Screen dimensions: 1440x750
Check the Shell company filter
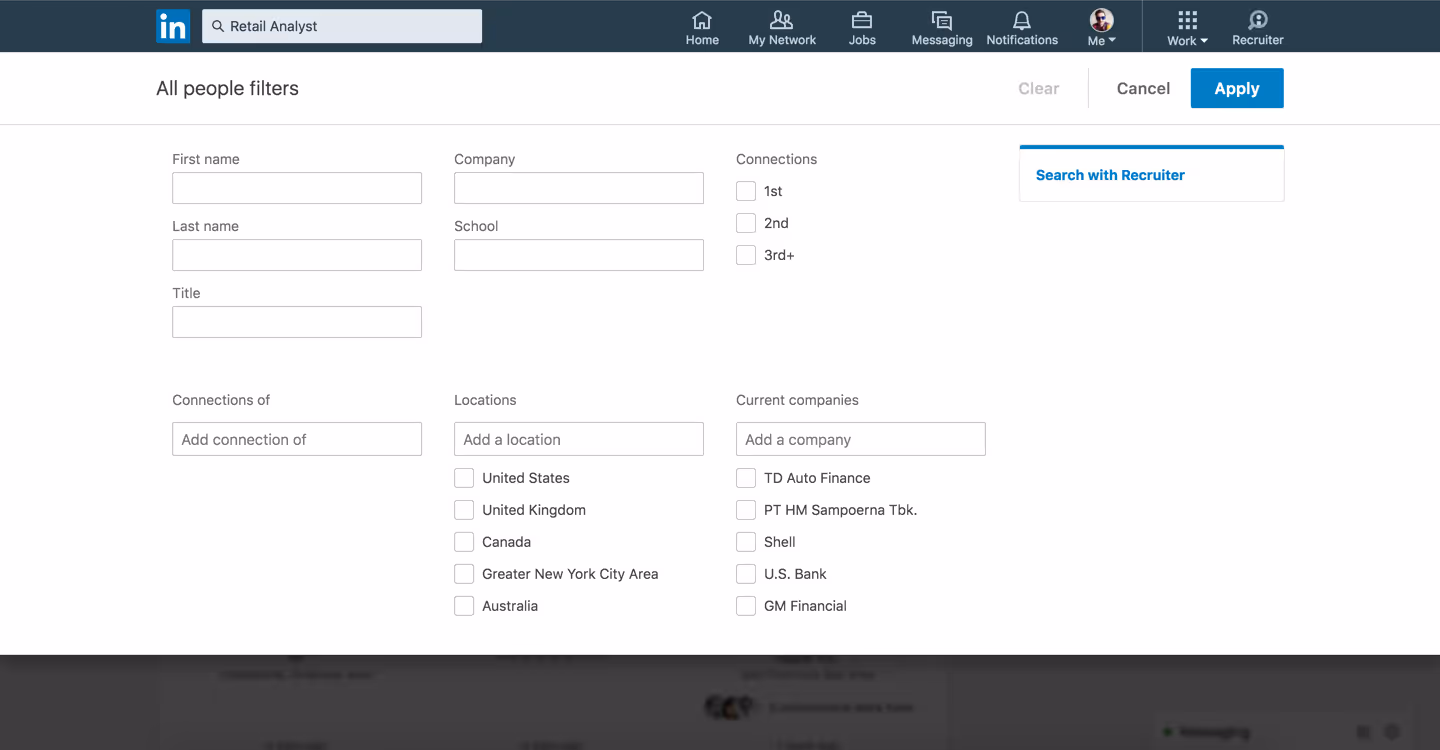tap(745, 541)
